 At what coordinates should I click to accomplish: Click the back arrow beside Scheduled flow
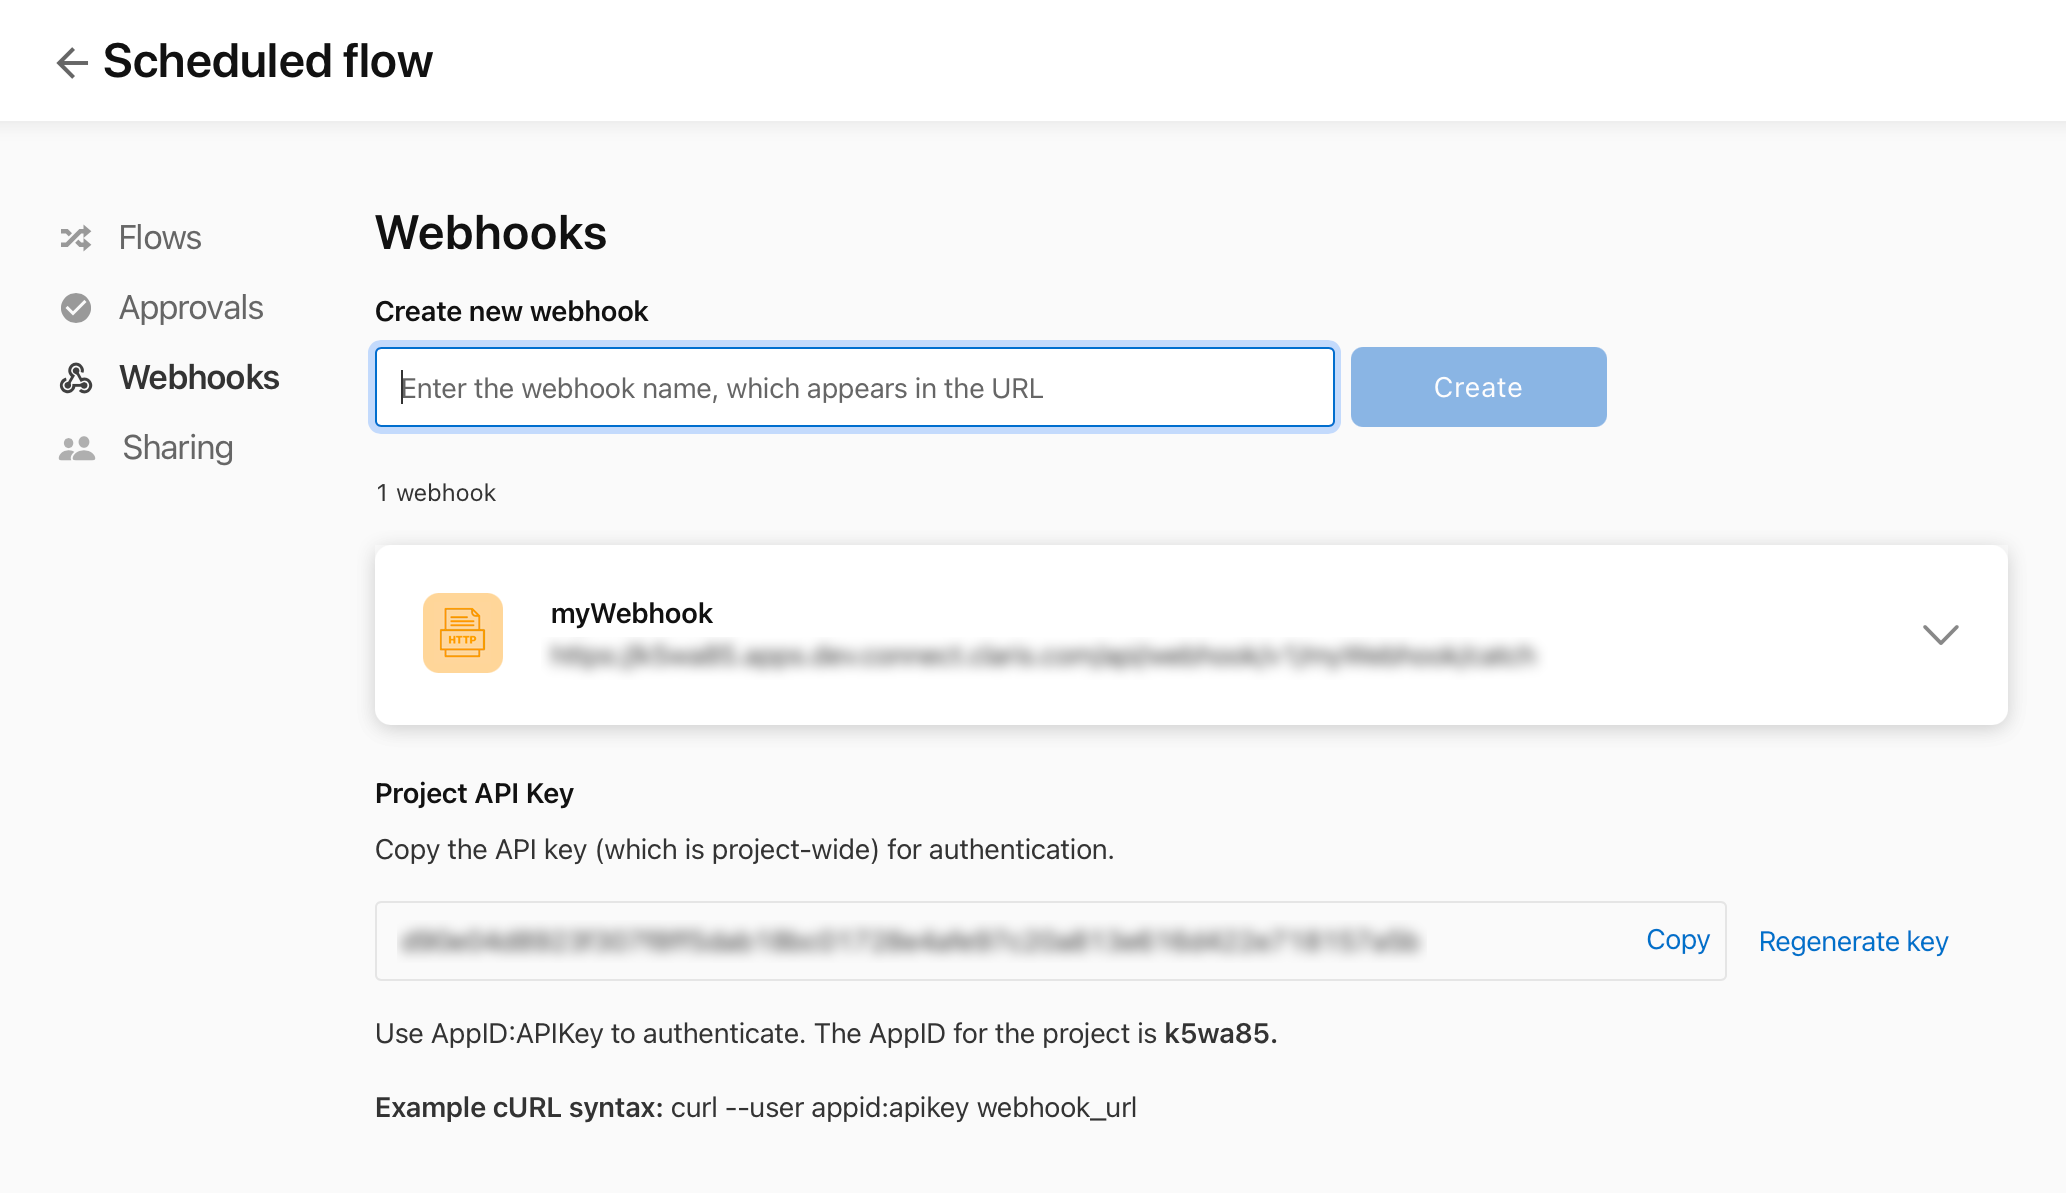click(x=70, y=62)
